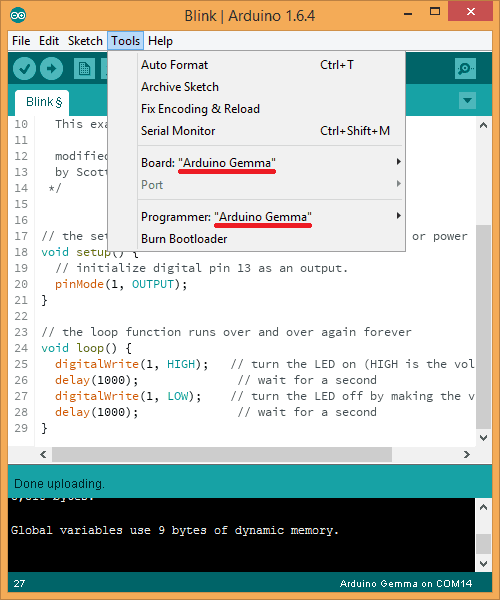The image size is (500, 600).
Task: Switch to the Blink sketch tab
Action: point(42,102)
